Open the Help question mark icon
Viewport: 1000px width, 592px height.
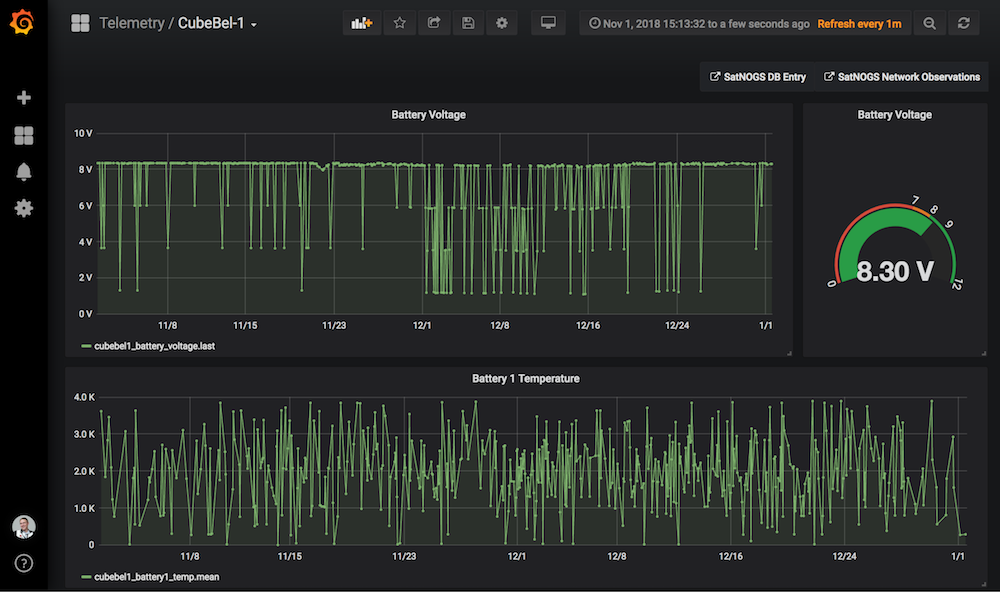point(24,563)
